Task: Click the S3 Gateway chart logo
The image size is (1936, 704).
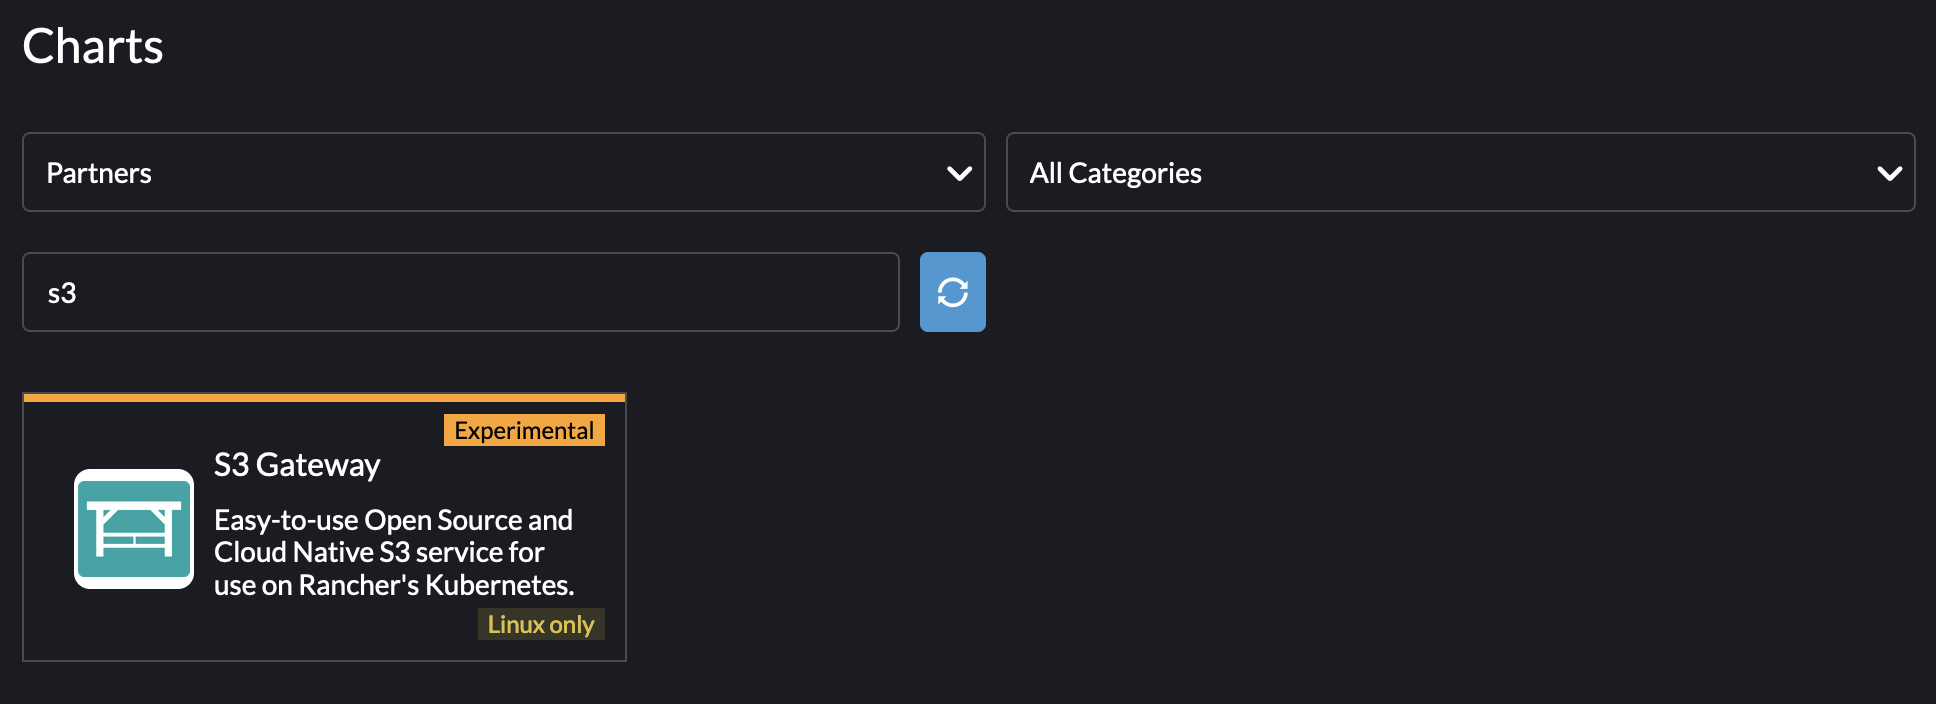Action: click(x=134, y=529)
